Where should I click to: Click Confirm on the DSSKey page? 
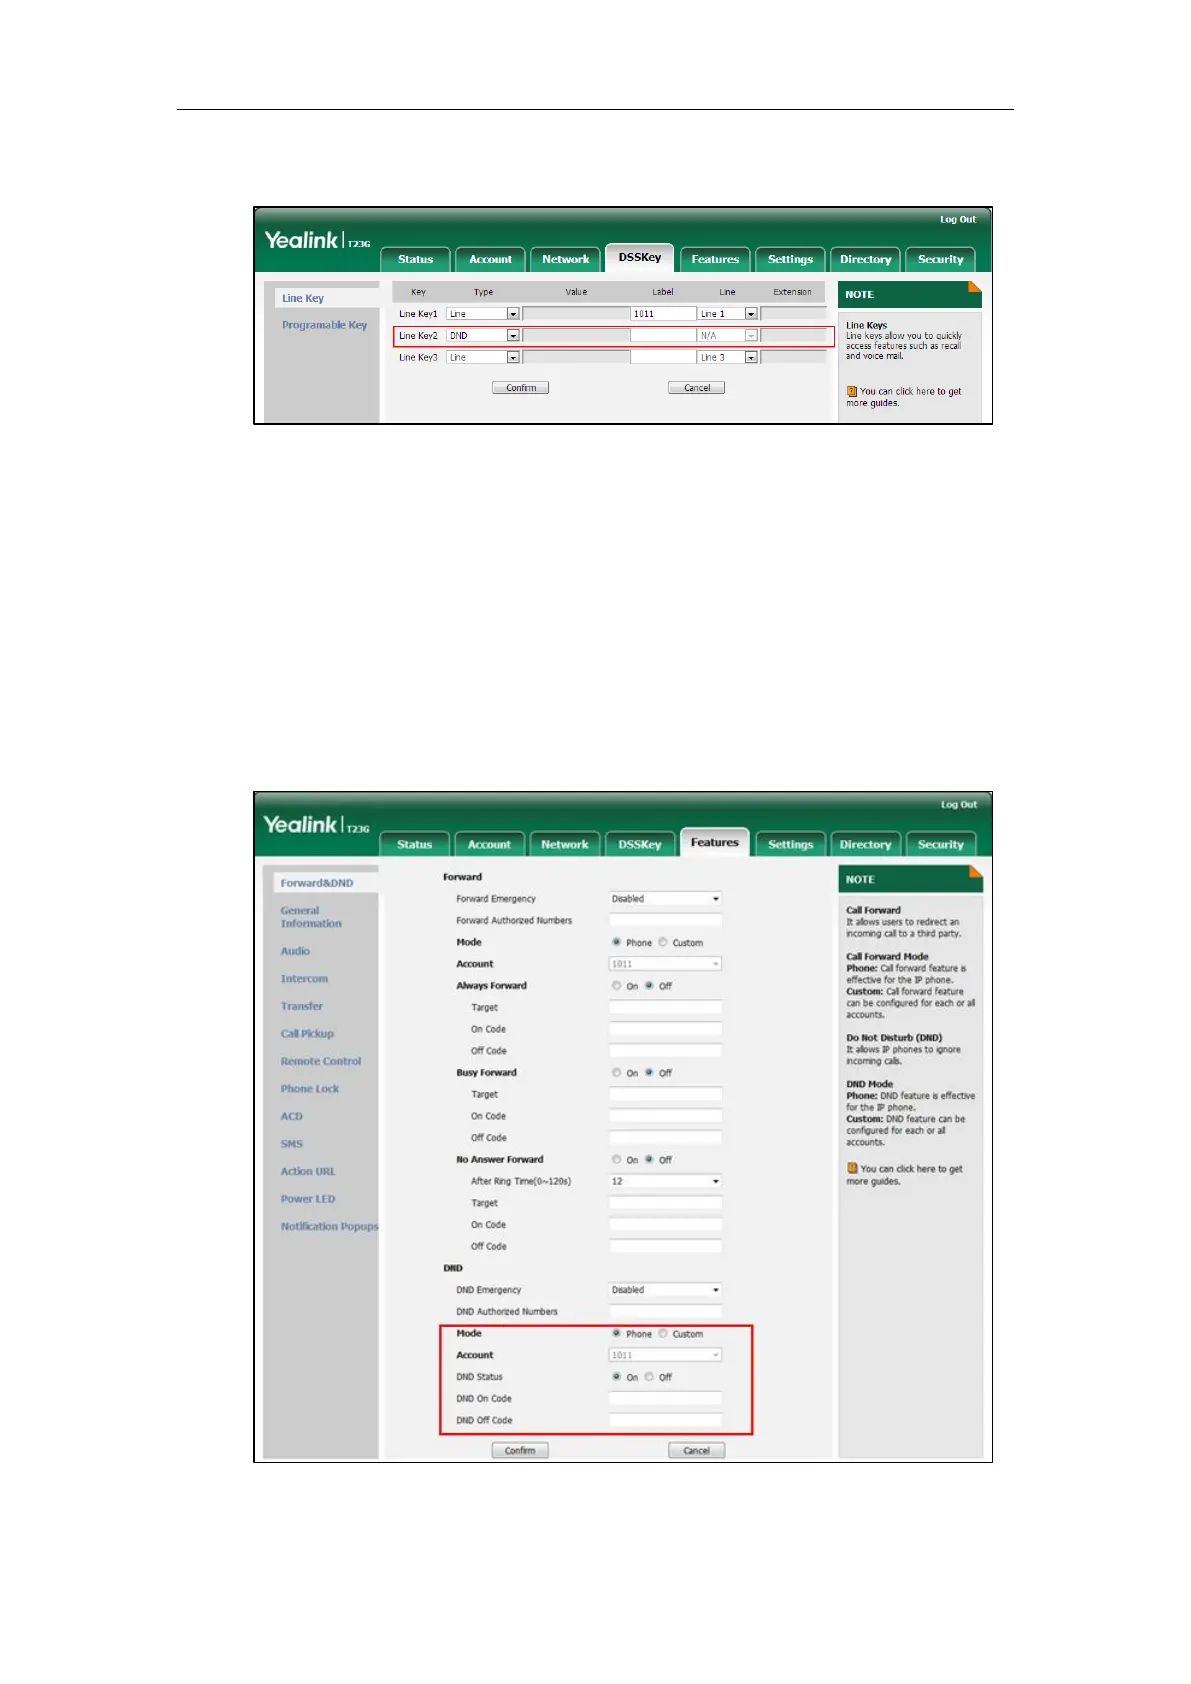[x=520, y=388]
